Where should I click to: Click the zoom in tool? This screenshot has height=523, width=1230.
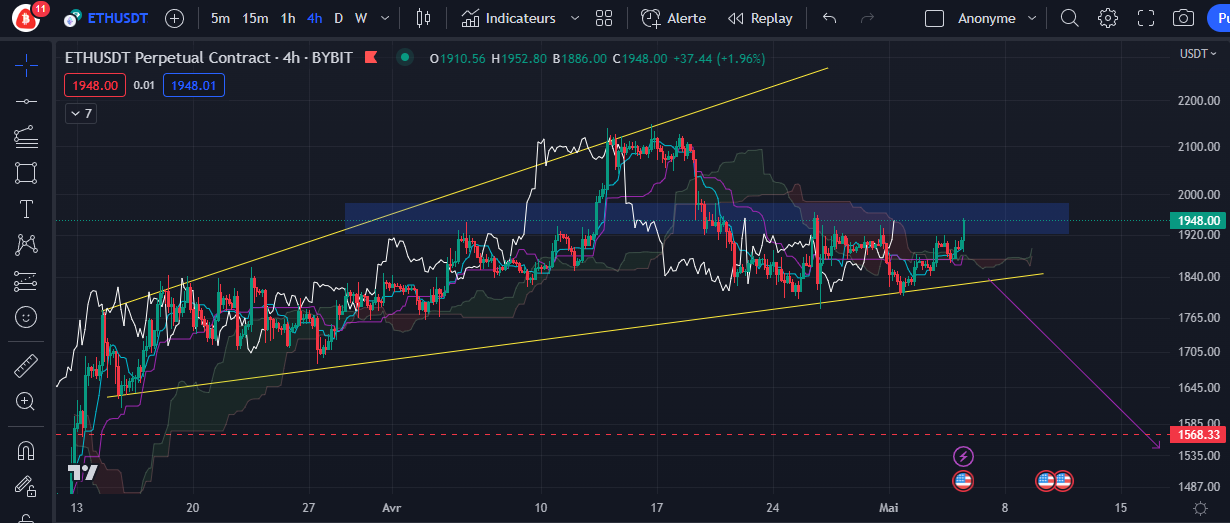26,401
